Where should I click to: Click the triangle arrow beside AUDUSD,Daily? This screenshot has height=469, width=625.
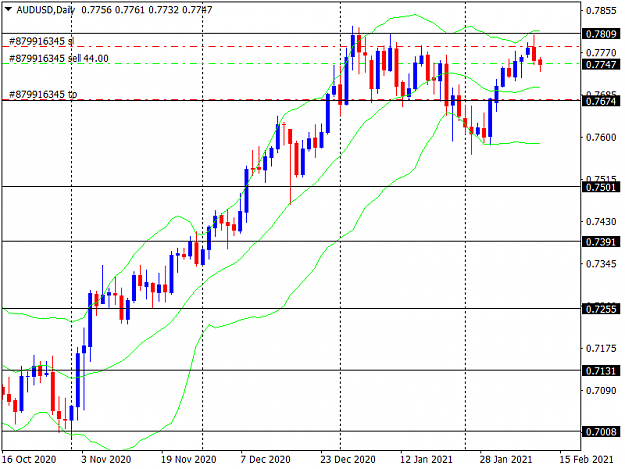pyautogui.click(x=8, y=9)
